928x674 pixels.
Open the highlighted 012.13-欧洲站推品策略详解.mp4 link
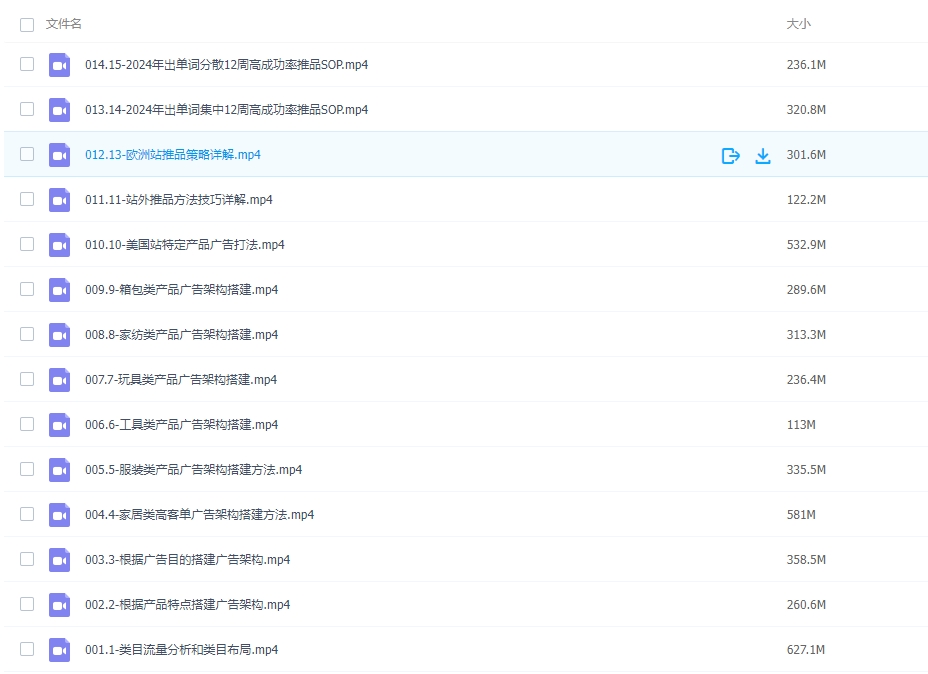(172, 155)
